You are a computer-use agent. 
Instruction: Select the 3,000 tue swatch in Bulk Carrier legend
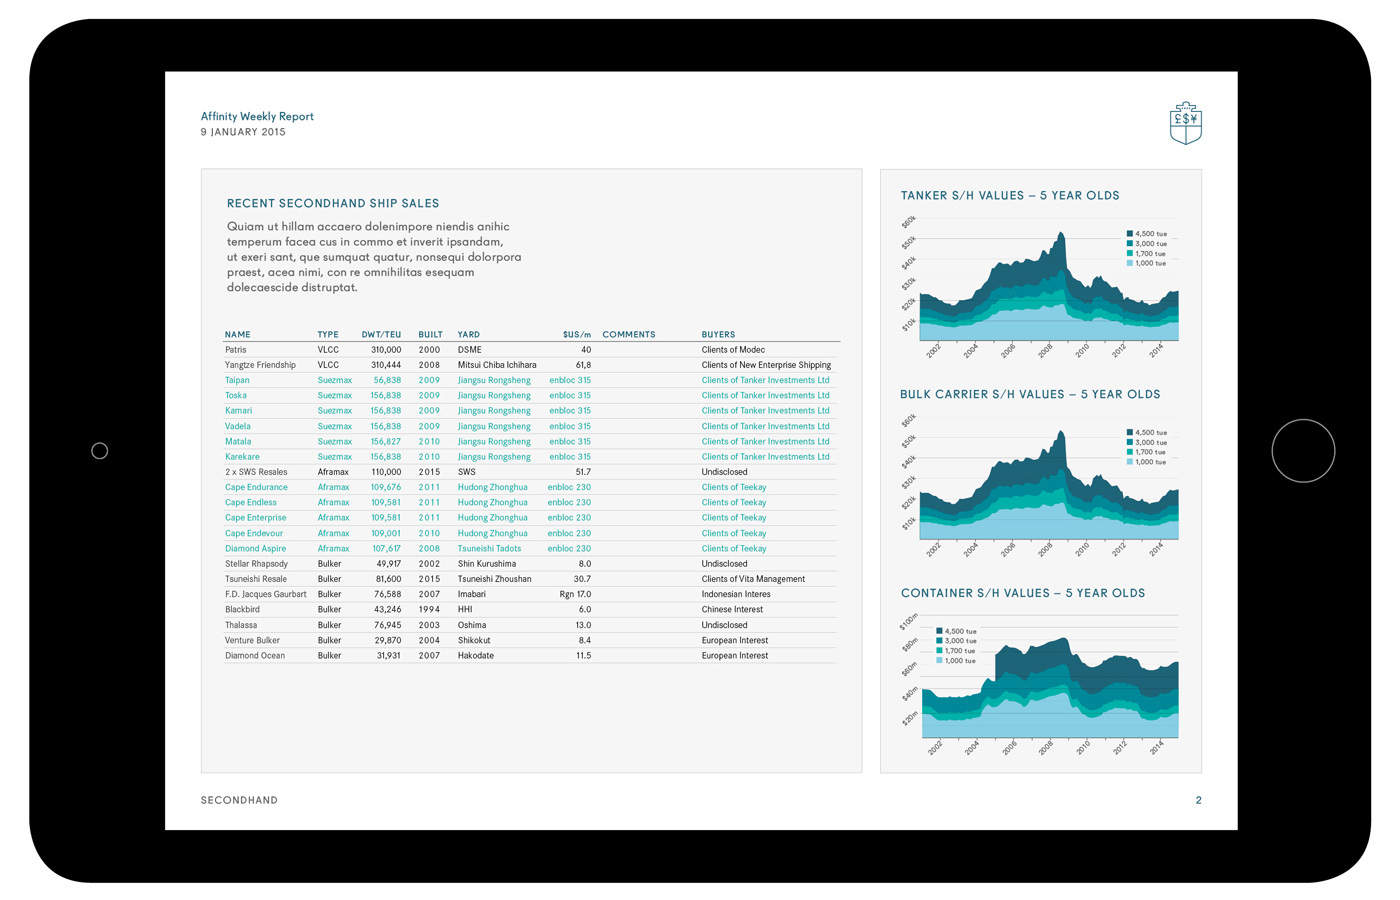(1130, 442)
